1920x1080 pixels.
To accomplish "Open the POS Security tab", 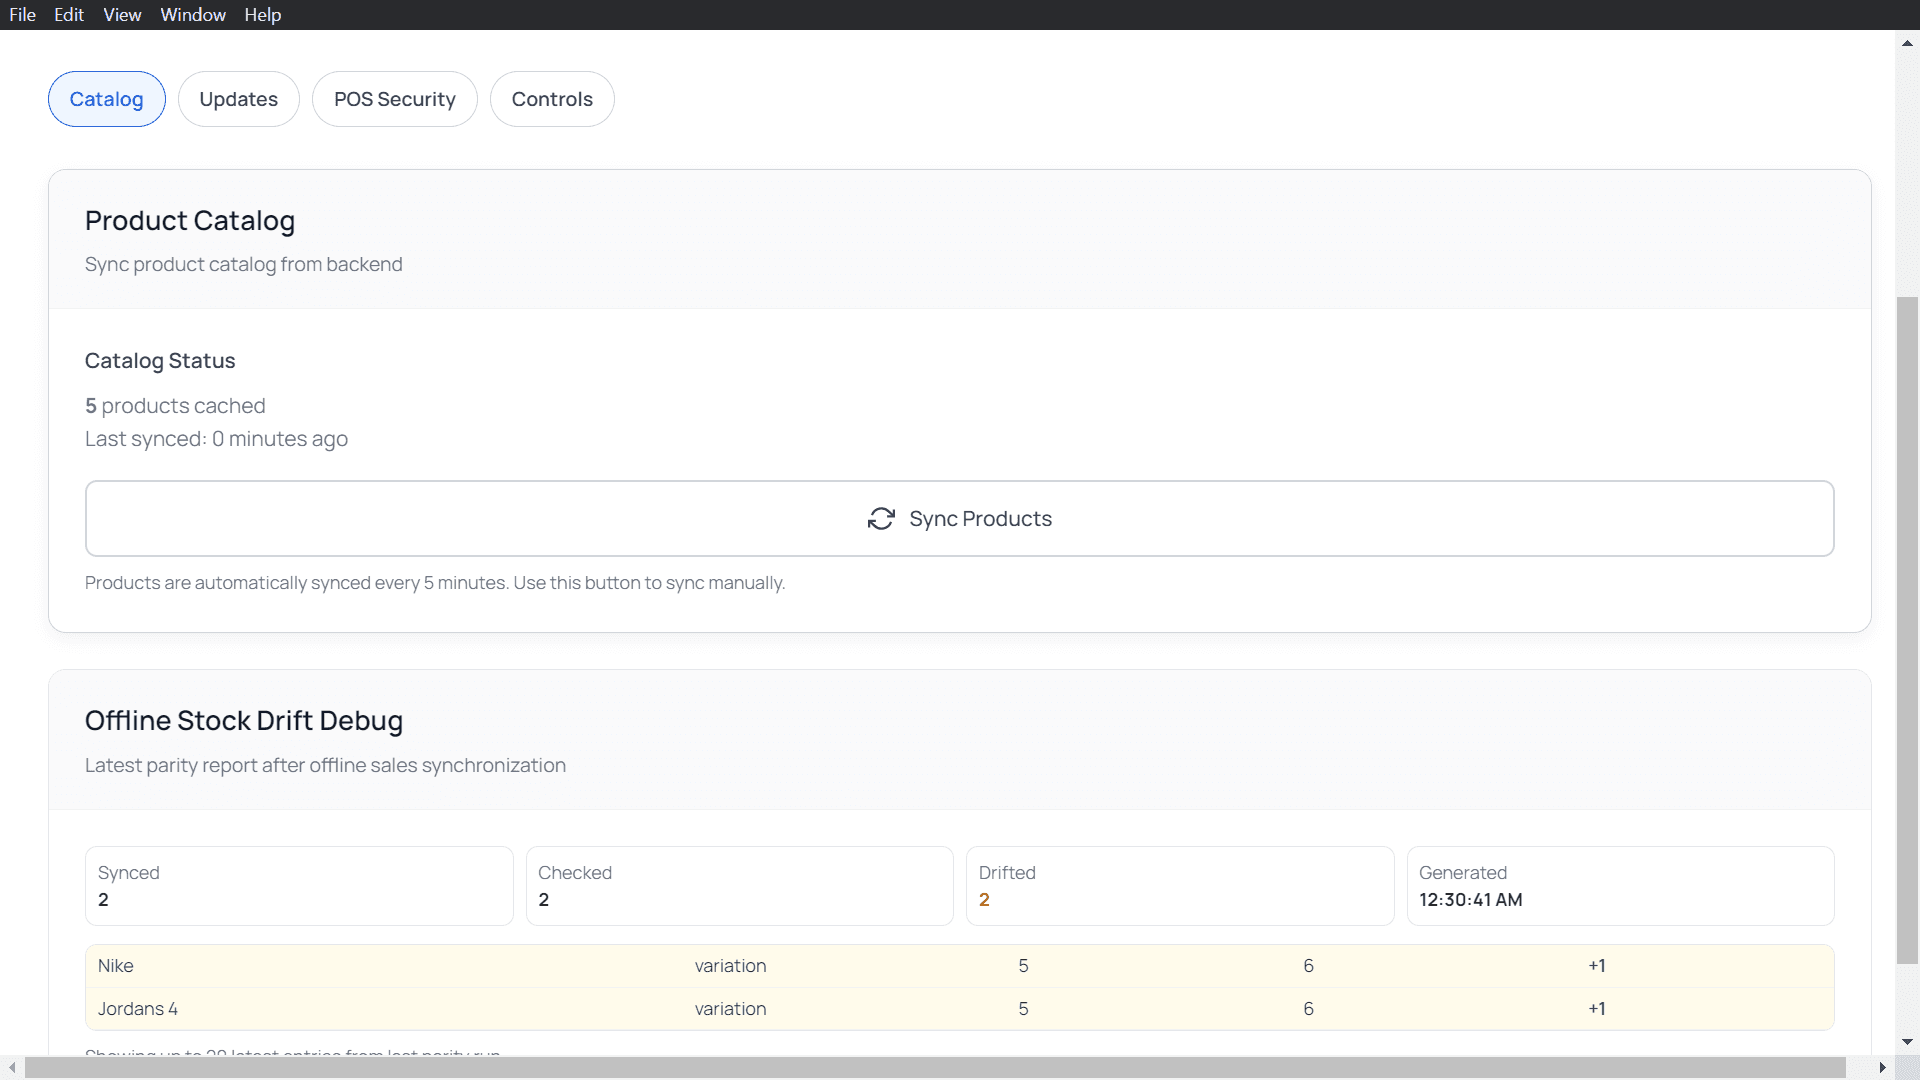I will pyautogui.click(x=395, y=99).
